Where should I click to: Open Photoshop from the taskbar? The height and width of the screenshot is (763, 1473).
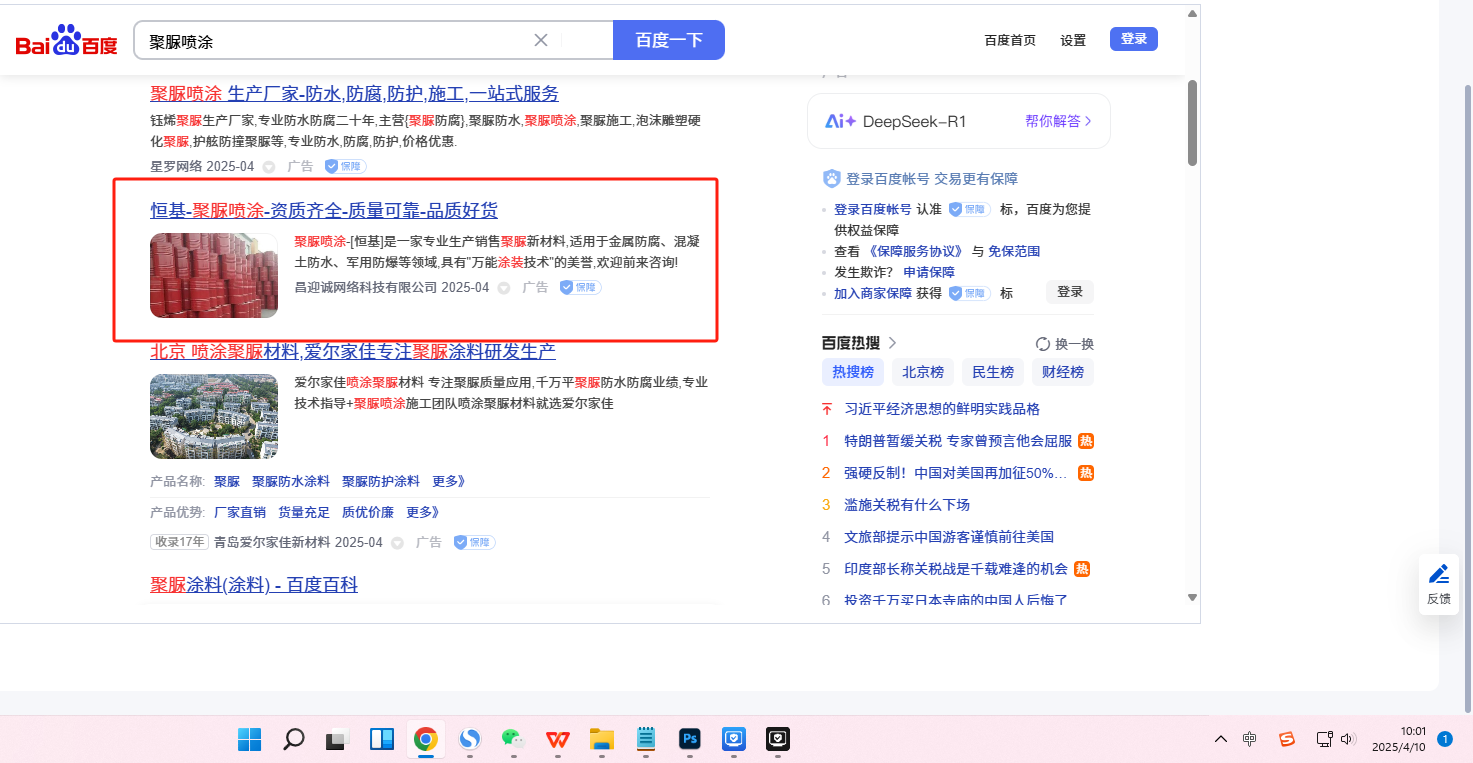(689, 739)
